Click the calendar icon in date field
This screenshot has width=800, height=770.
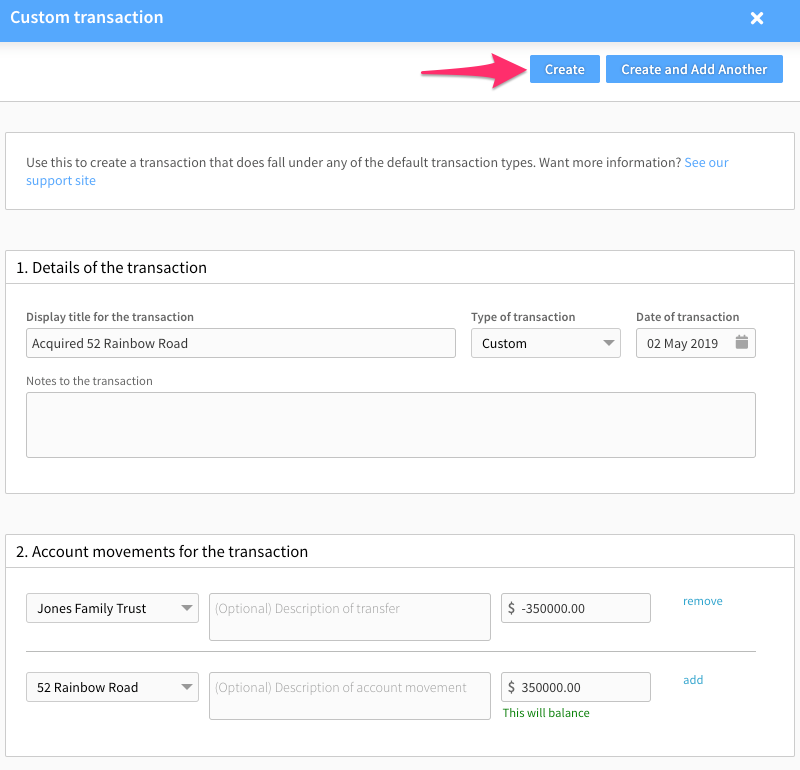point(741,343)
